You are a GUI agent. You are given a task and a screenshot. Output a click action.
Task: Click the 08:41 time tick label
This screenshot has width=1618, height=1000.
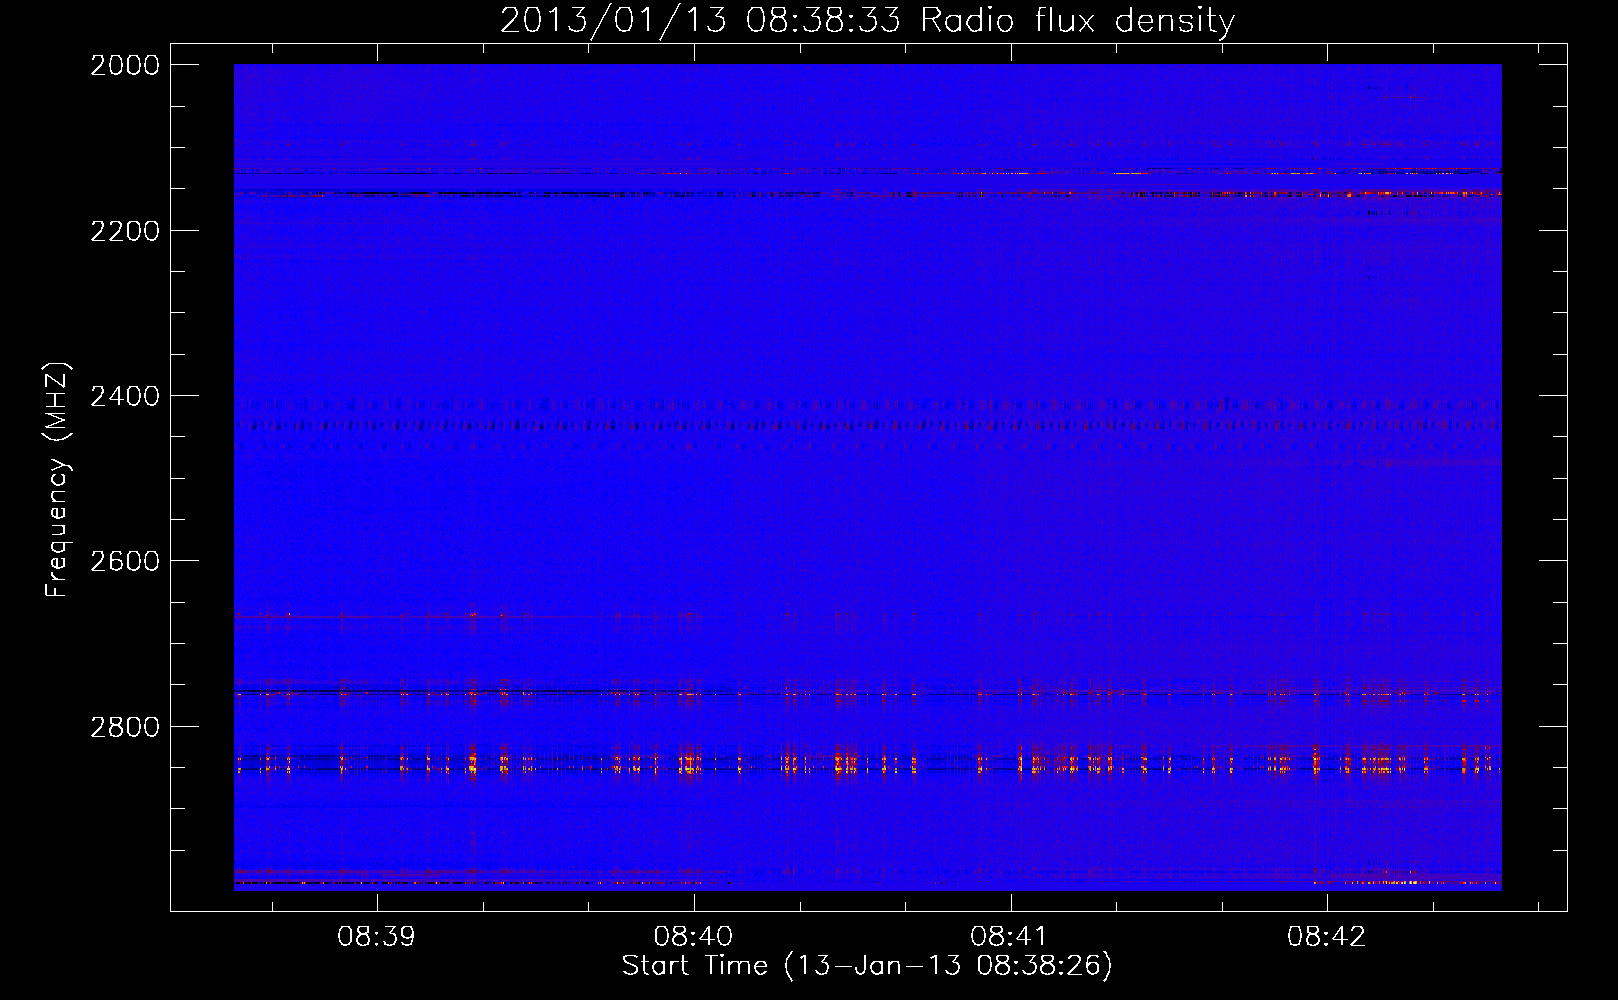pyautogui.click(x=1009, y=937)
